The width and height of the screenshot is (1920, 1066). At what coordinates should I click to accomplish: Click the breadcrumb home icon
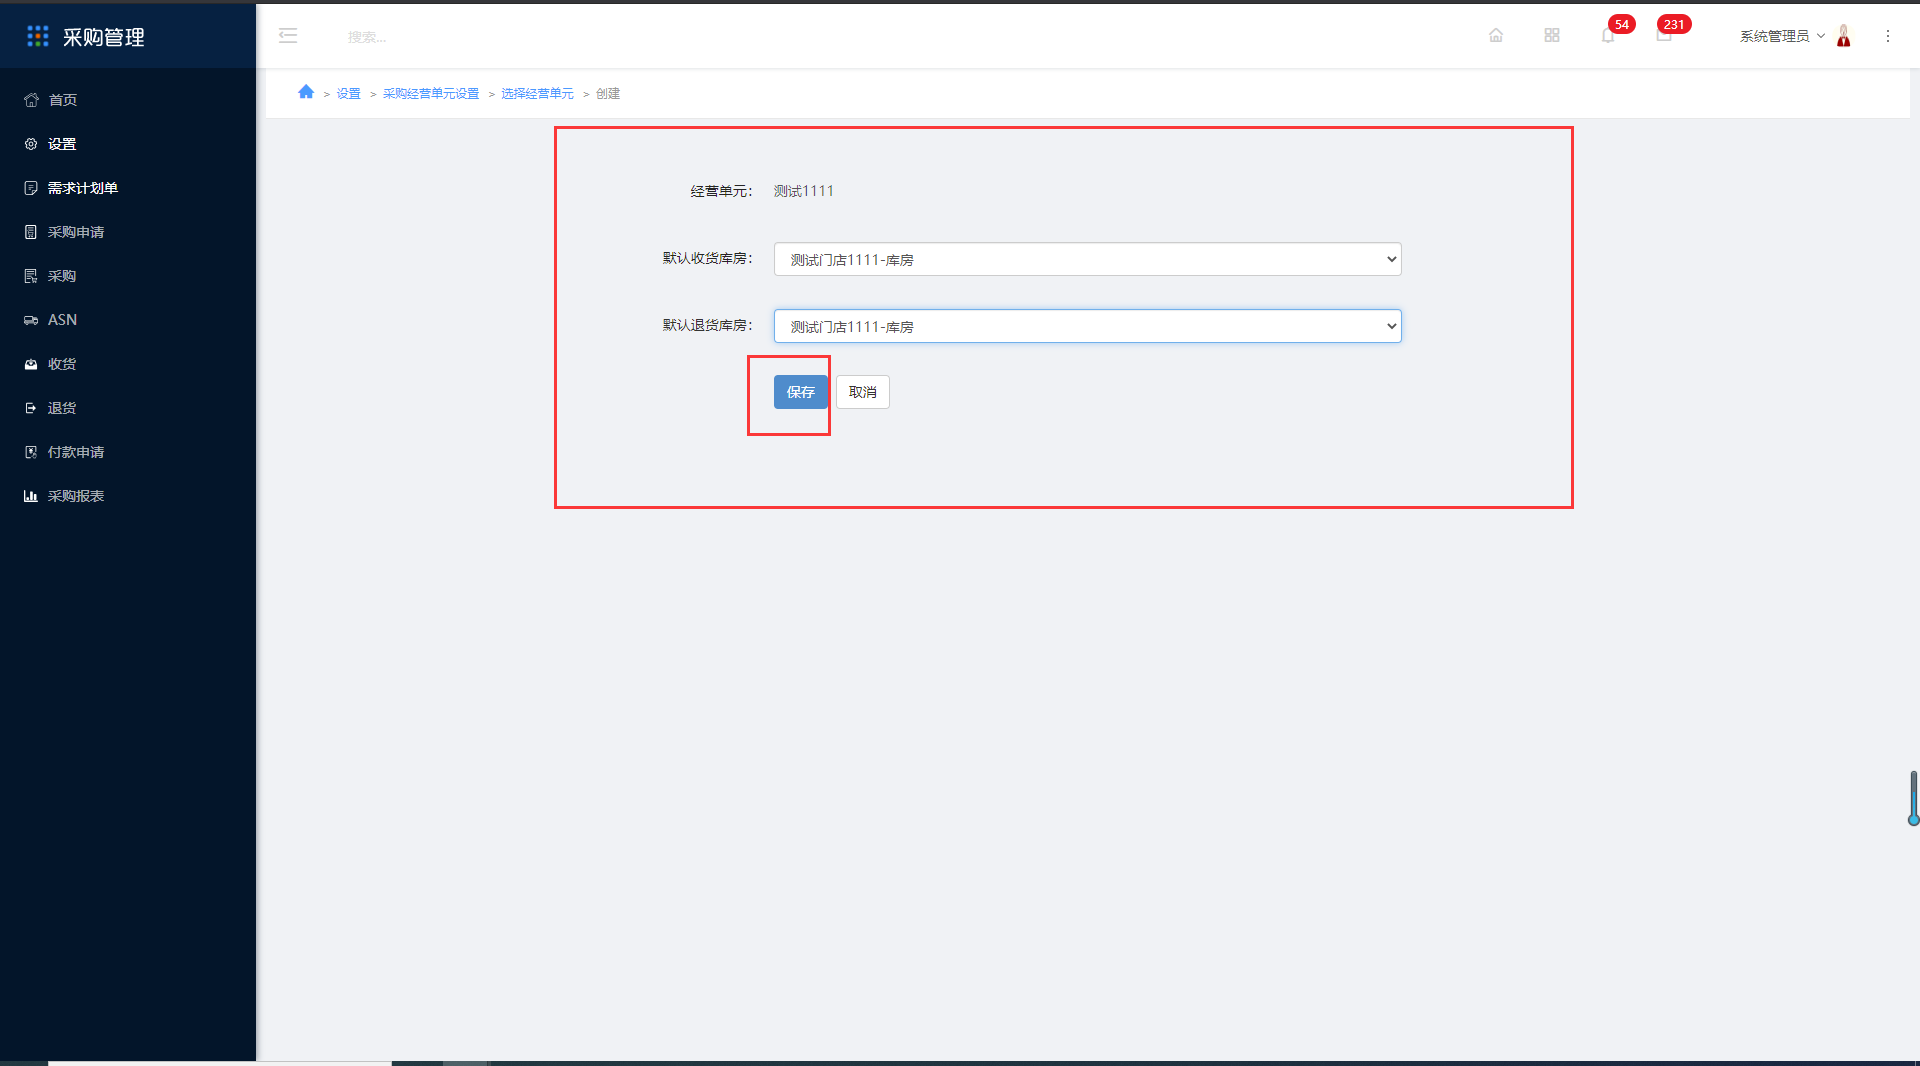point(306,92)
